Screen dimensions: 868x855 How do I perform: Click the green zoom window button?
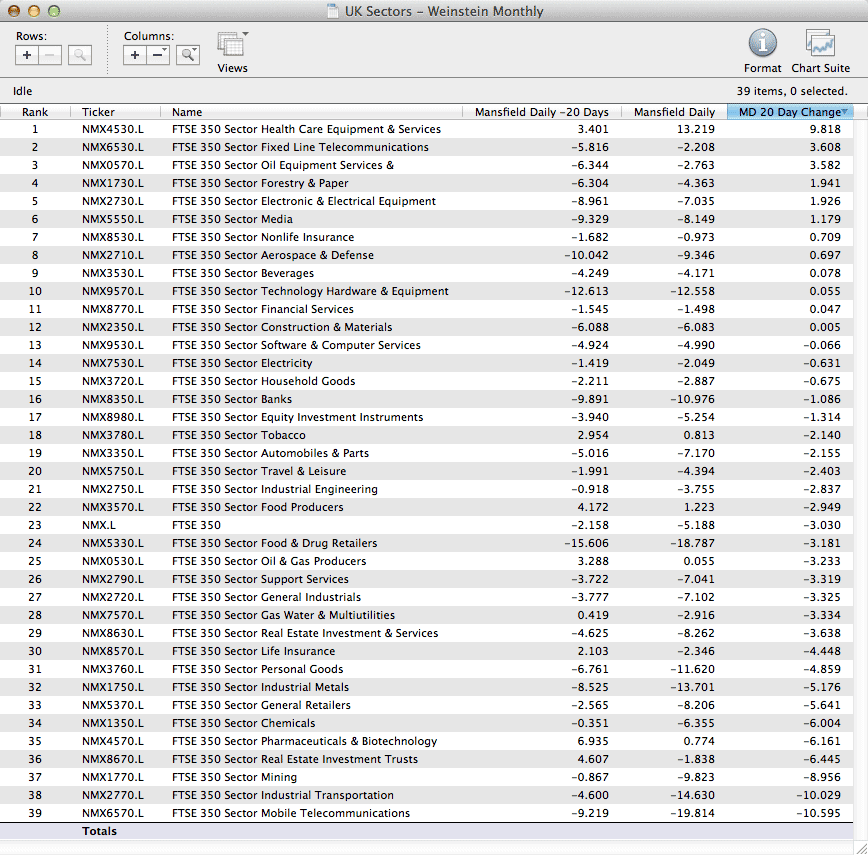click(53, 11)
